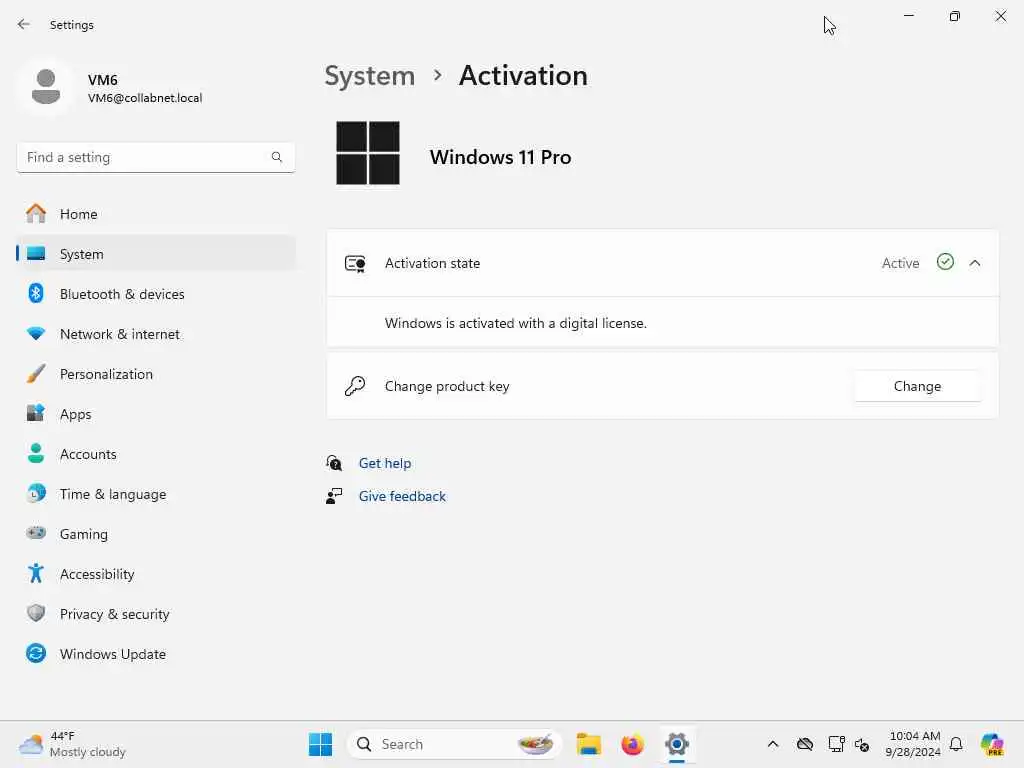Open the notification bell in system tray
The image size is (1024, 768).
point(956,744)
